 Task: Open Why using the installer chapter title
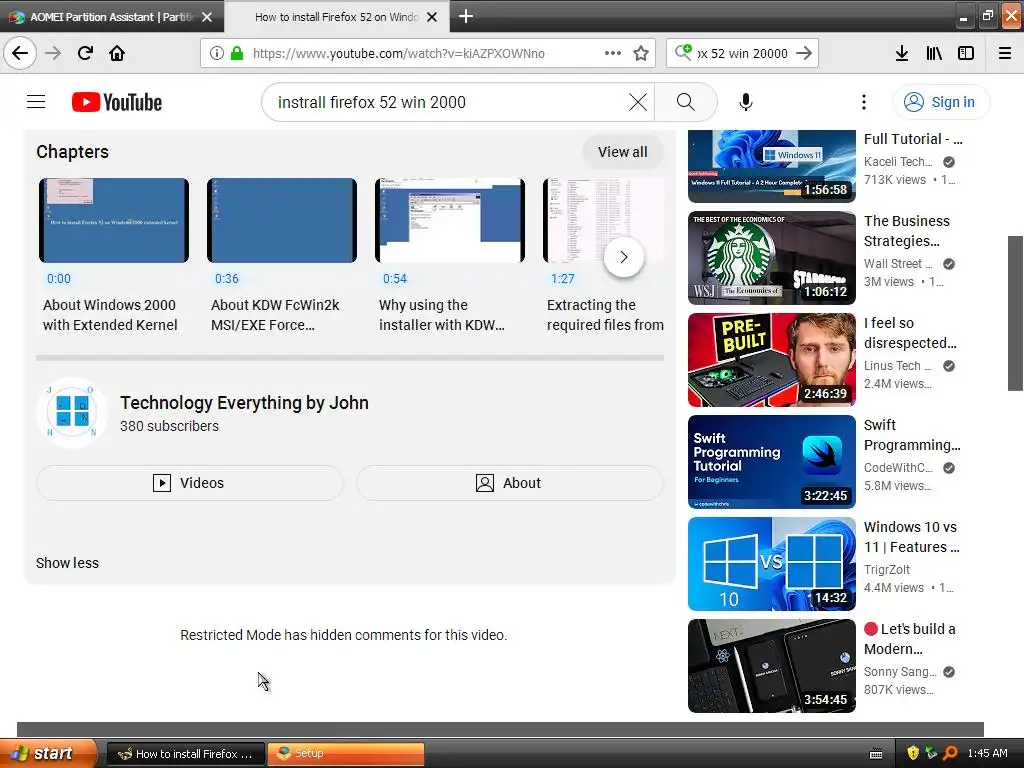coord(442,315)
